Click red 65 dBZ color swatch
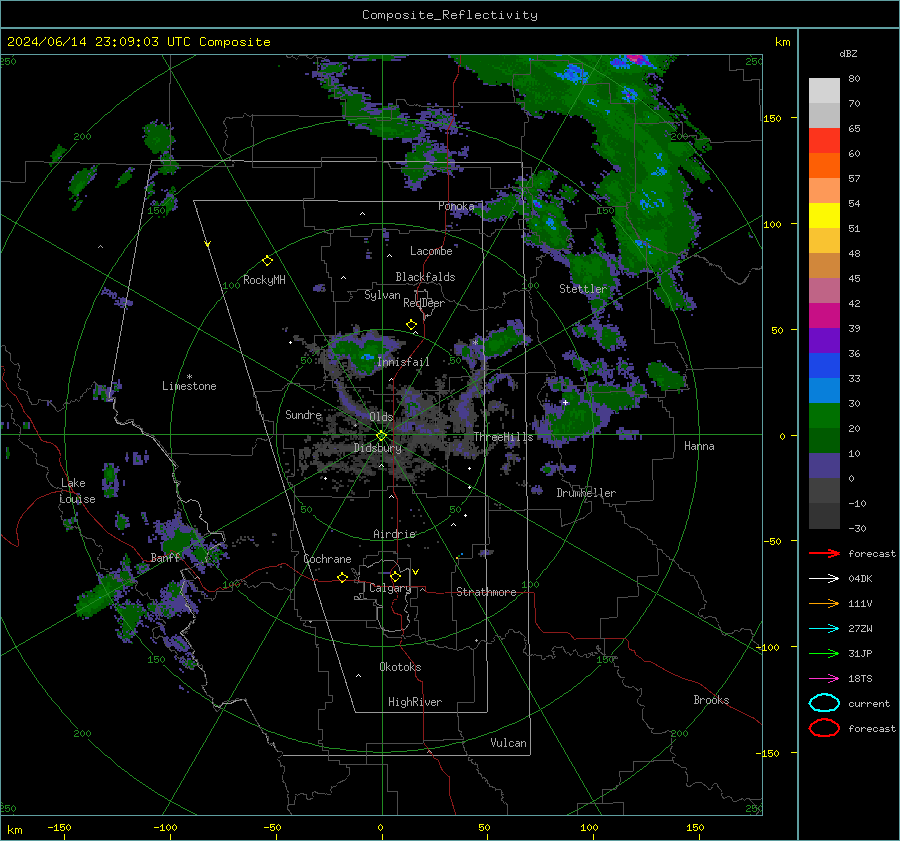 824,140
